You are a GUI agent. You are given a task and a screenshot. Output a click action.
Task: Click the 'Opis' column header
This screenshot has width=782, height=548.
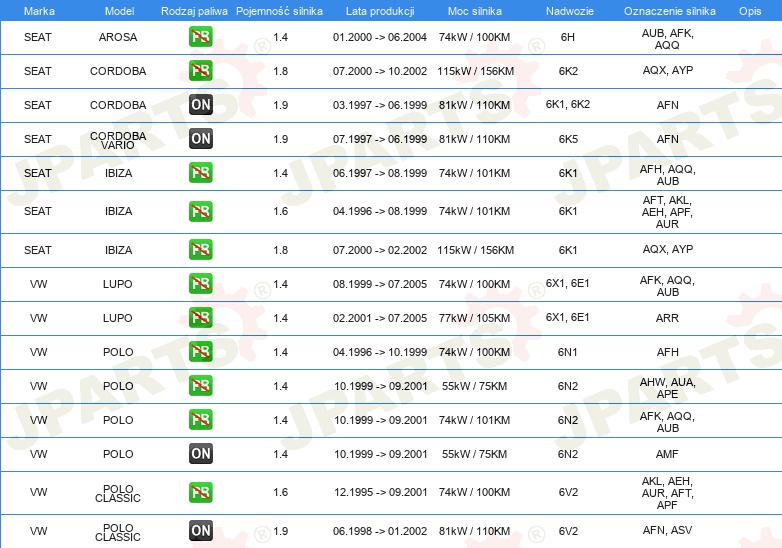(x=750, y=11)
